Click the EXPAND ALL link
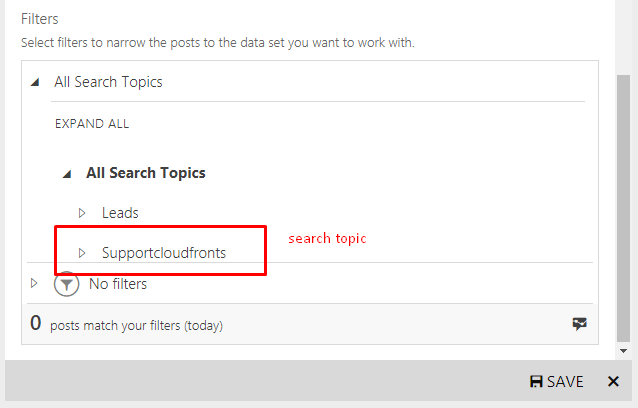Viewport: 638px width, 408px height. click(x=92, y=124)
